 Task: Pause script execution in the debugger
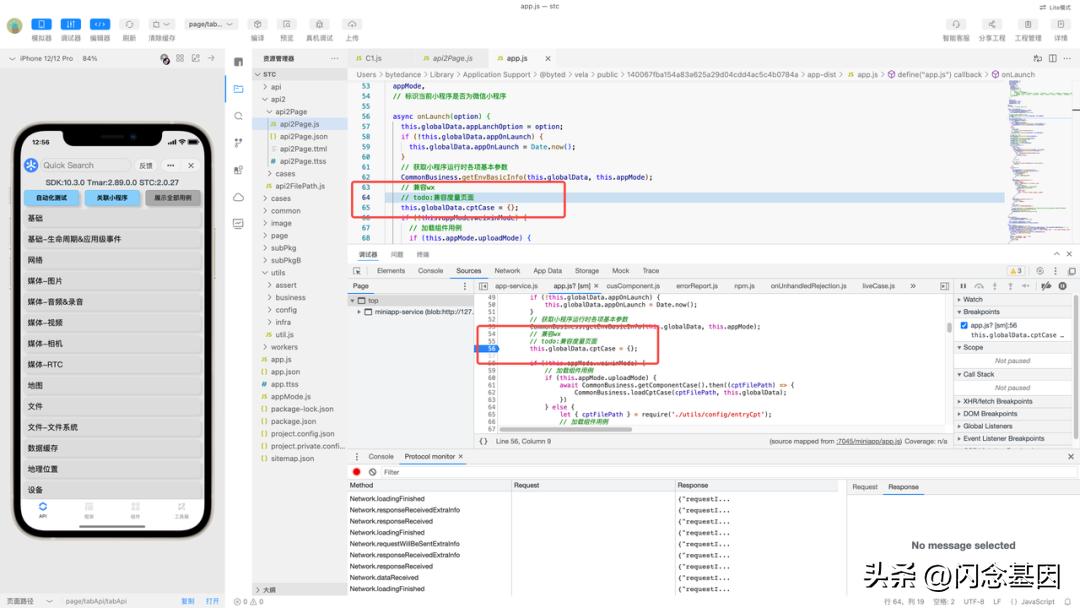(x=962, y=286)
